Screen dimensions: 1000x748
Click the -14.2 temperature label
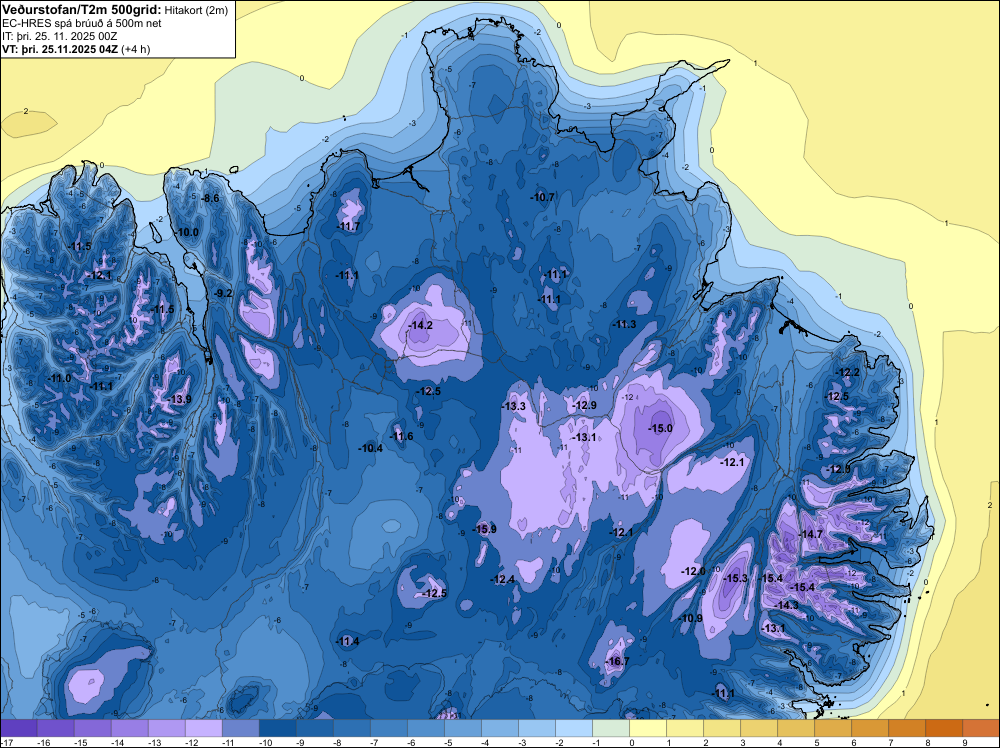420,325
